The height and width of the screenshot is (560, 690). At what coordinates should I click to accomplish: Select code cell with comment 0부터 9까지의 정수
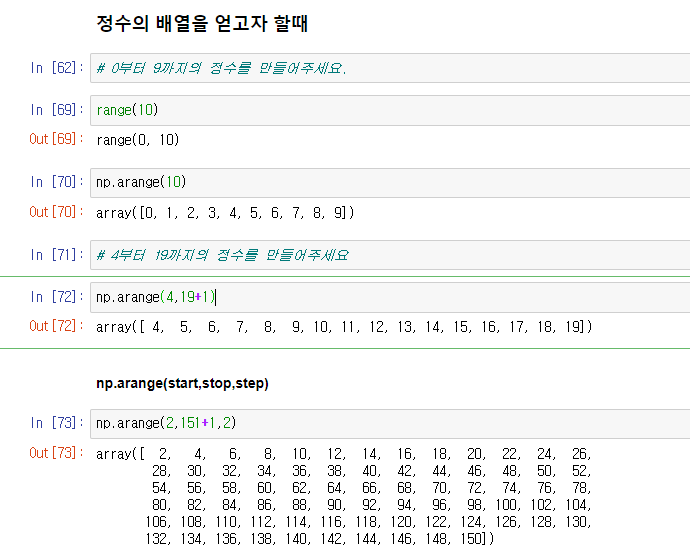[x=390, y=68]
